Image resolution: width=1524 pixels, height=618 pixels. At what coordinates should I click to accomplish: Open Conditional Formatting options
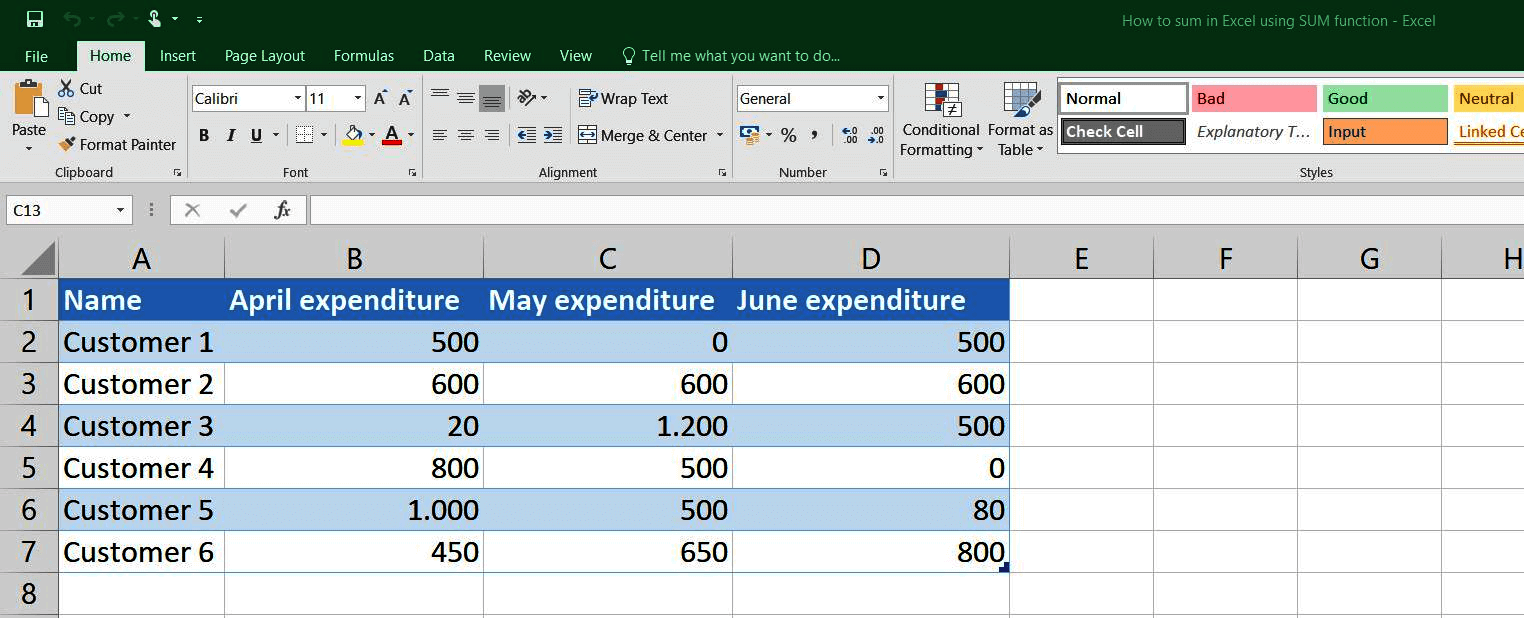pos(940,120)
